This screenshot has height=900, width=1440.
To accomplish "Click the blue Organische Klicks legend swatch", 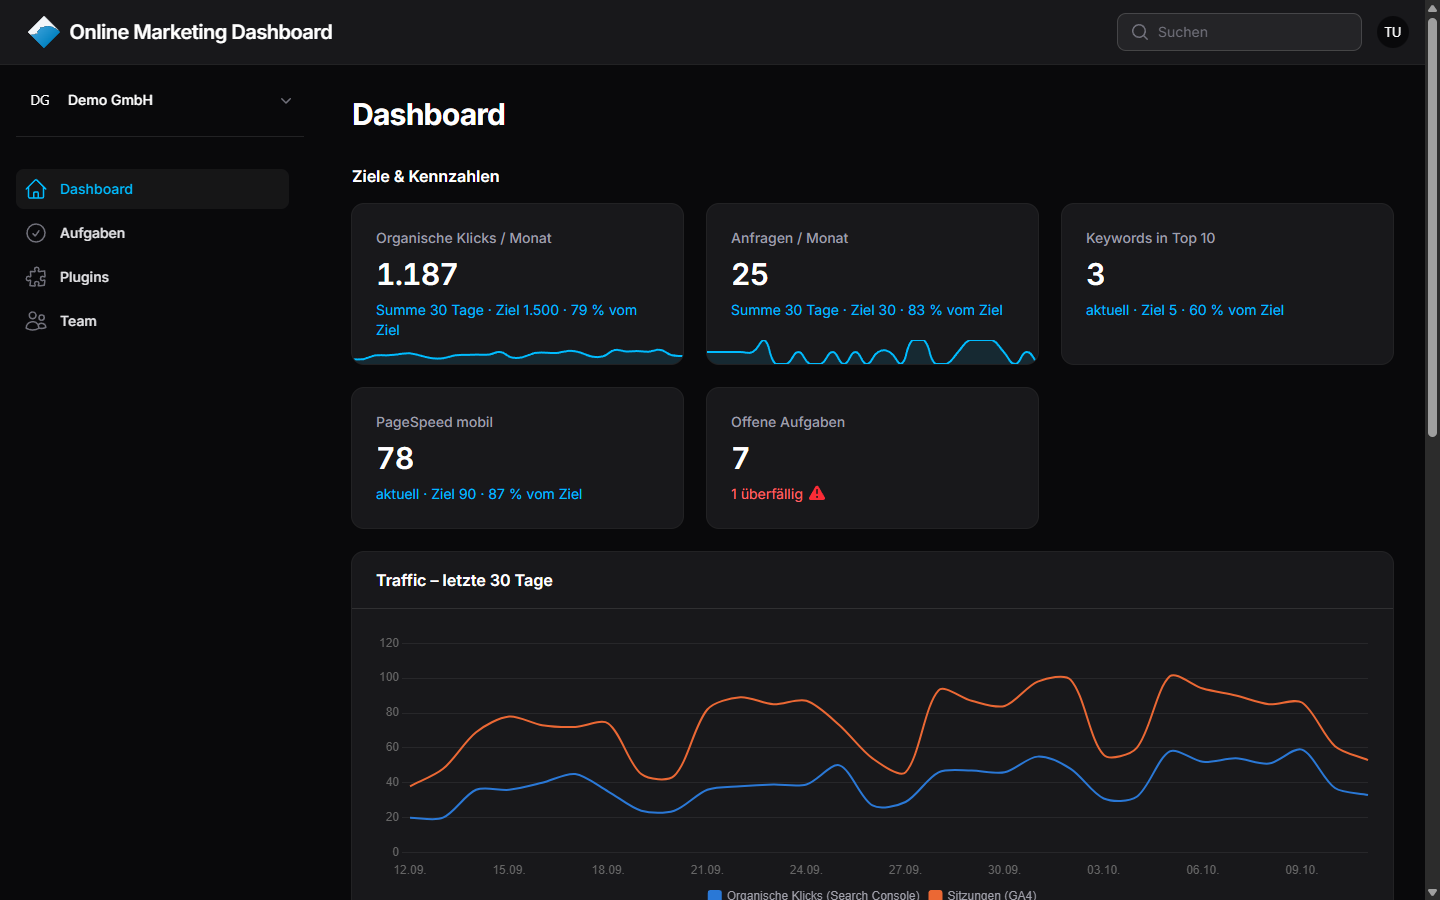I will [714, 895].
